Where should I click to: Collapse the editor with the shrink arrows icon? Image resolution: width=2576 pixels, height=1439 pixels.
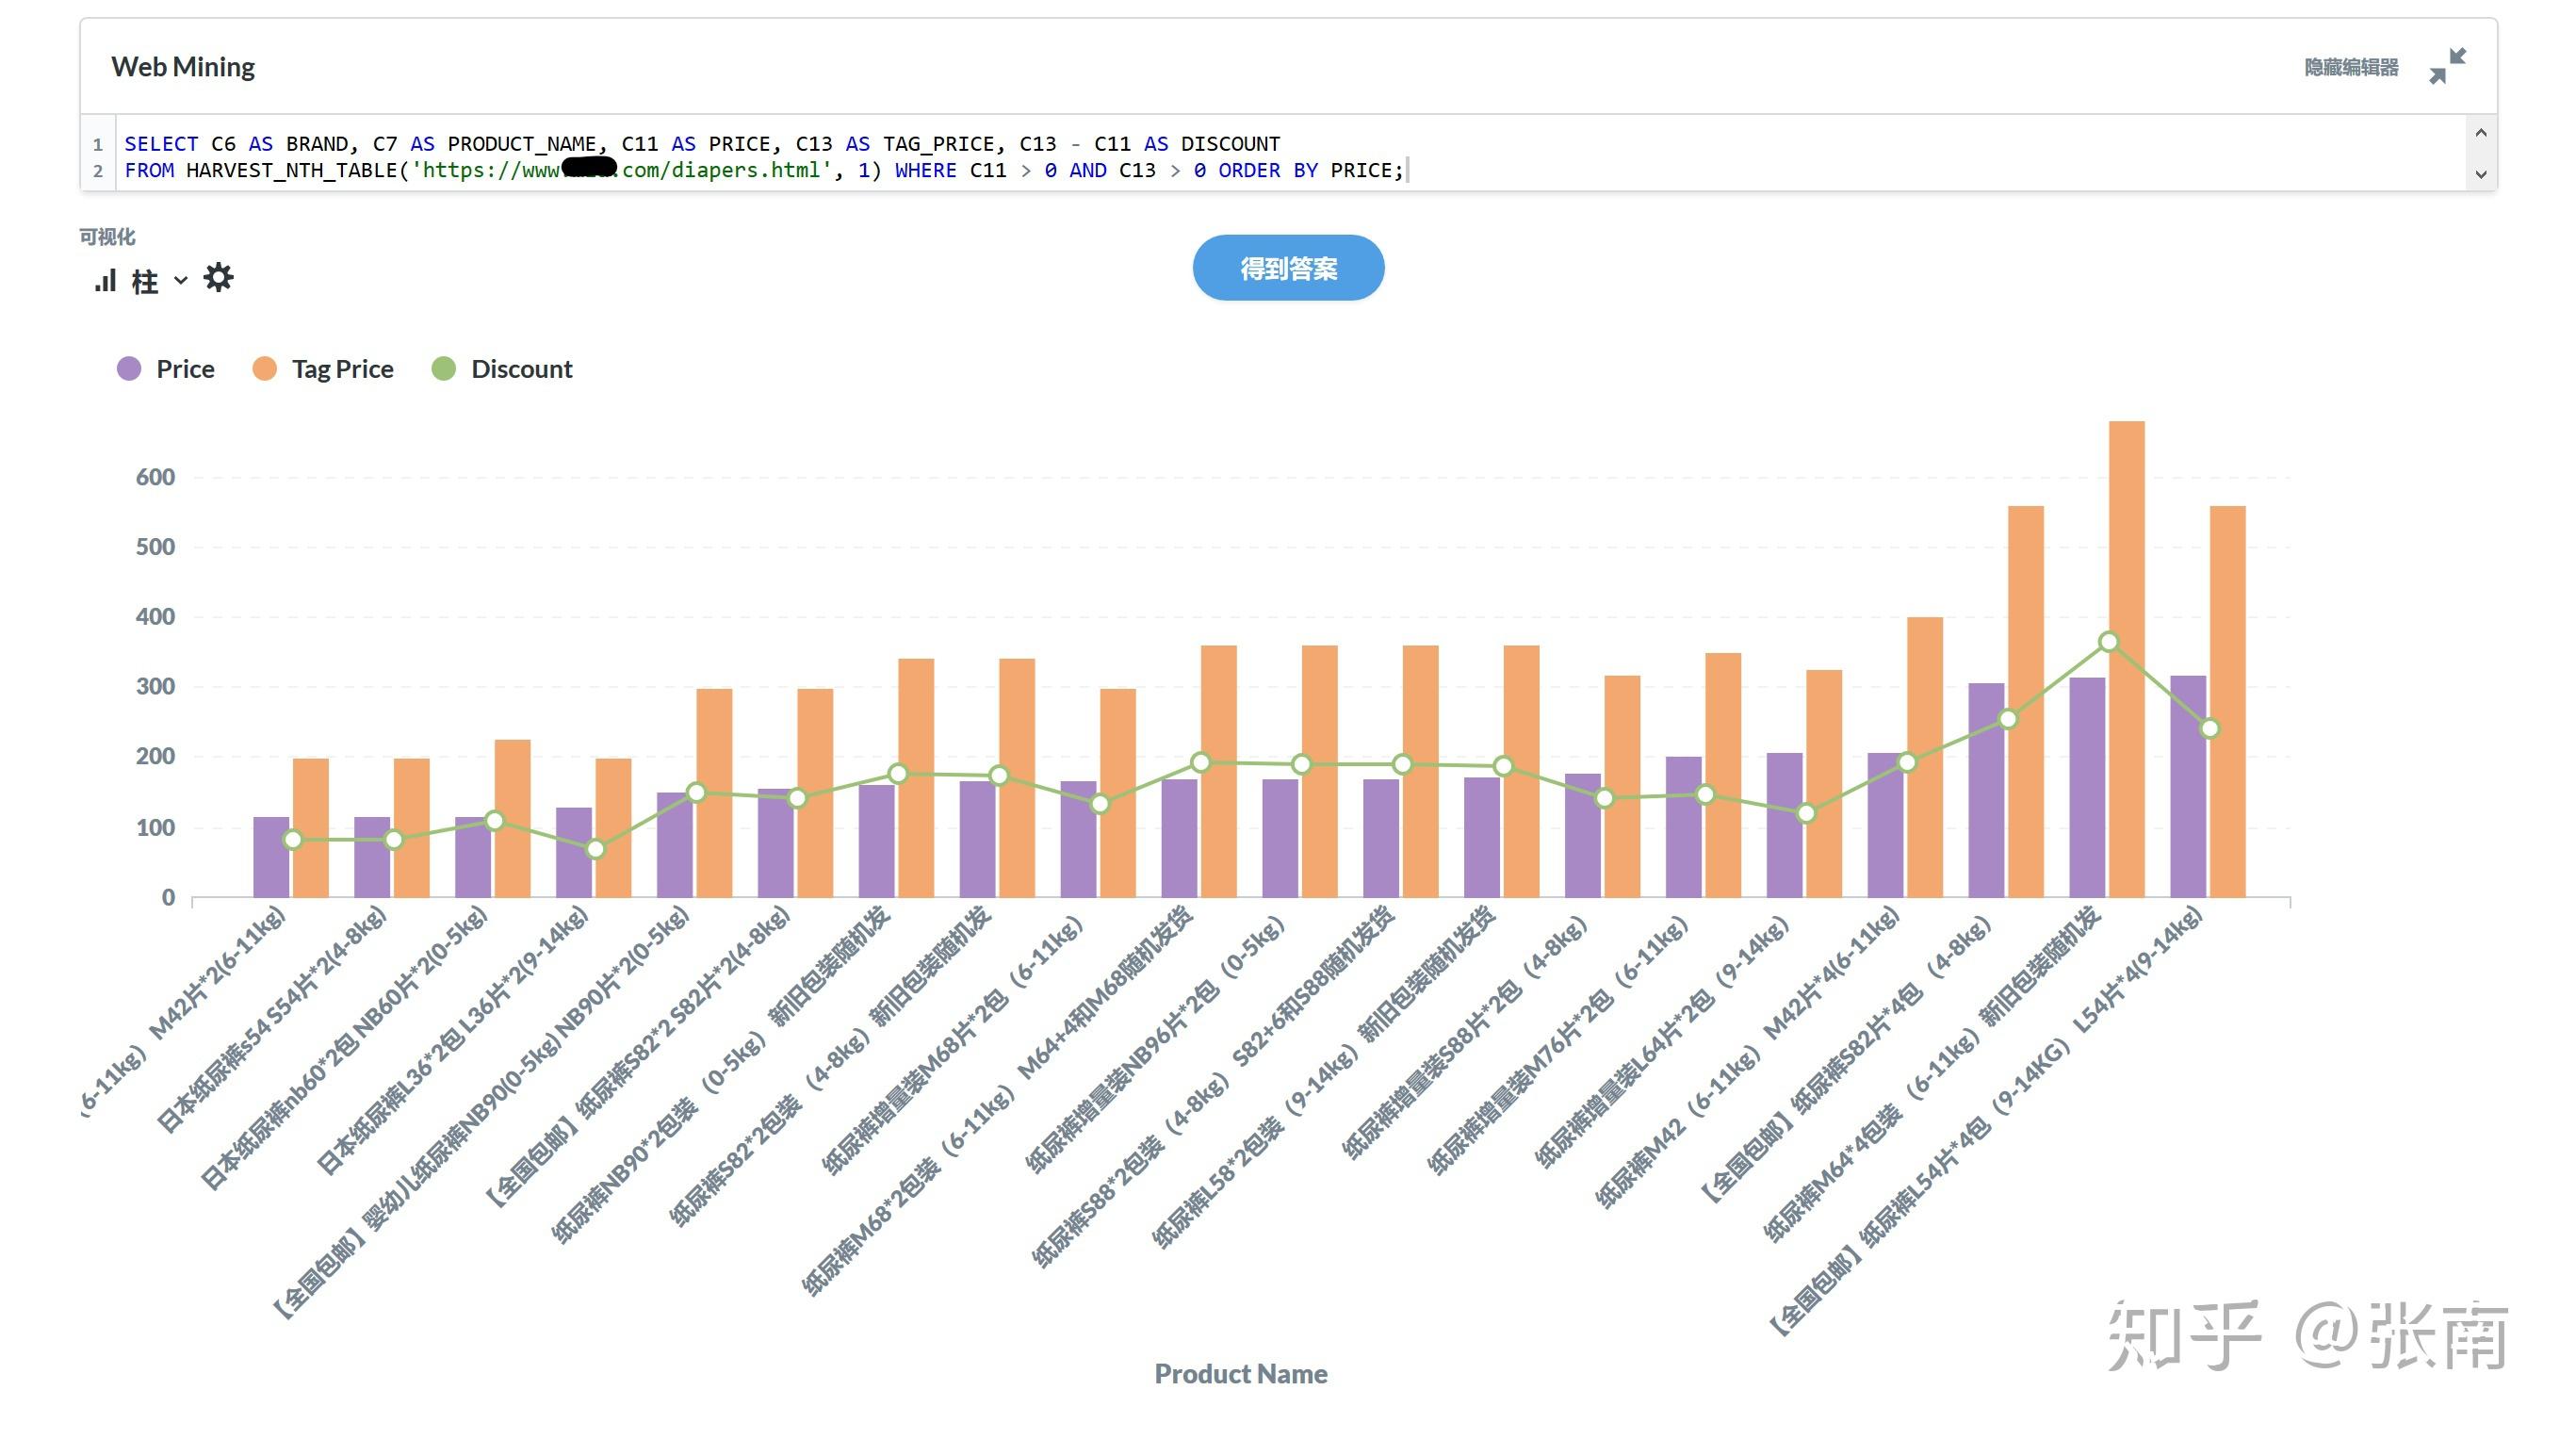[x=2448, y=66]
